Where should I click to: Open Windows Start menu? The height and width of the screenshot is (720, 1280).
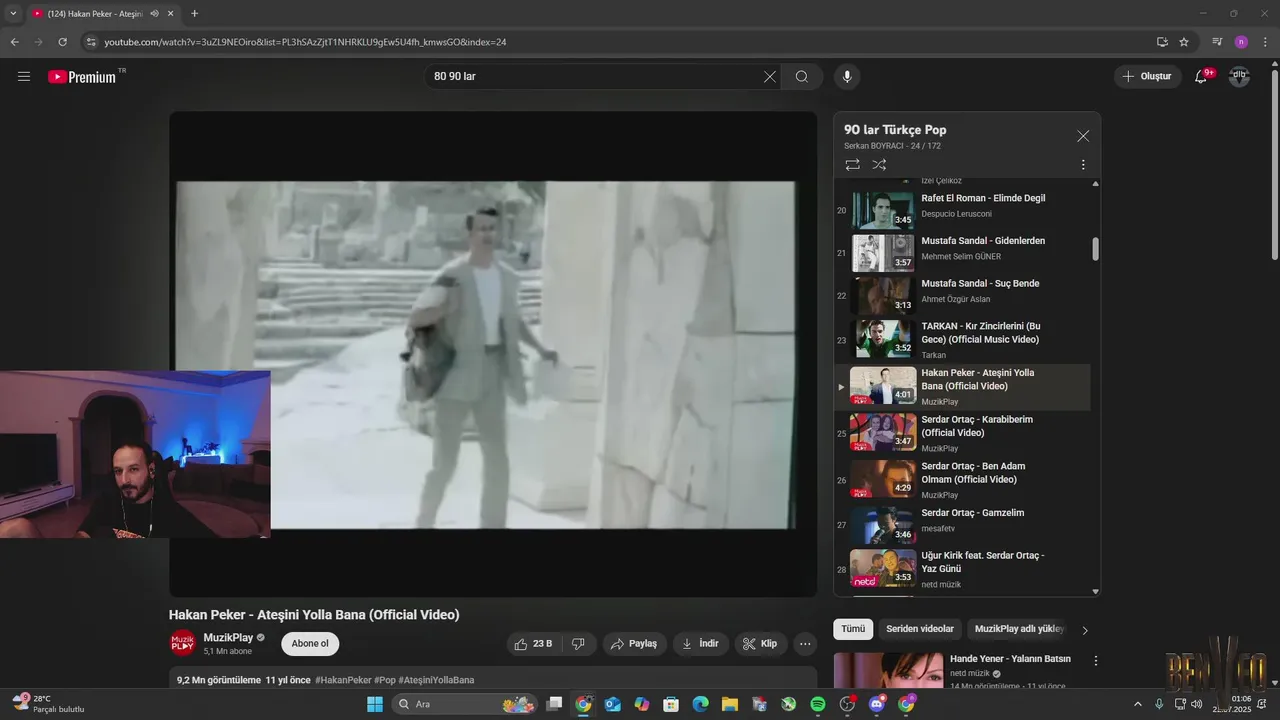click(x=375, y=704)
